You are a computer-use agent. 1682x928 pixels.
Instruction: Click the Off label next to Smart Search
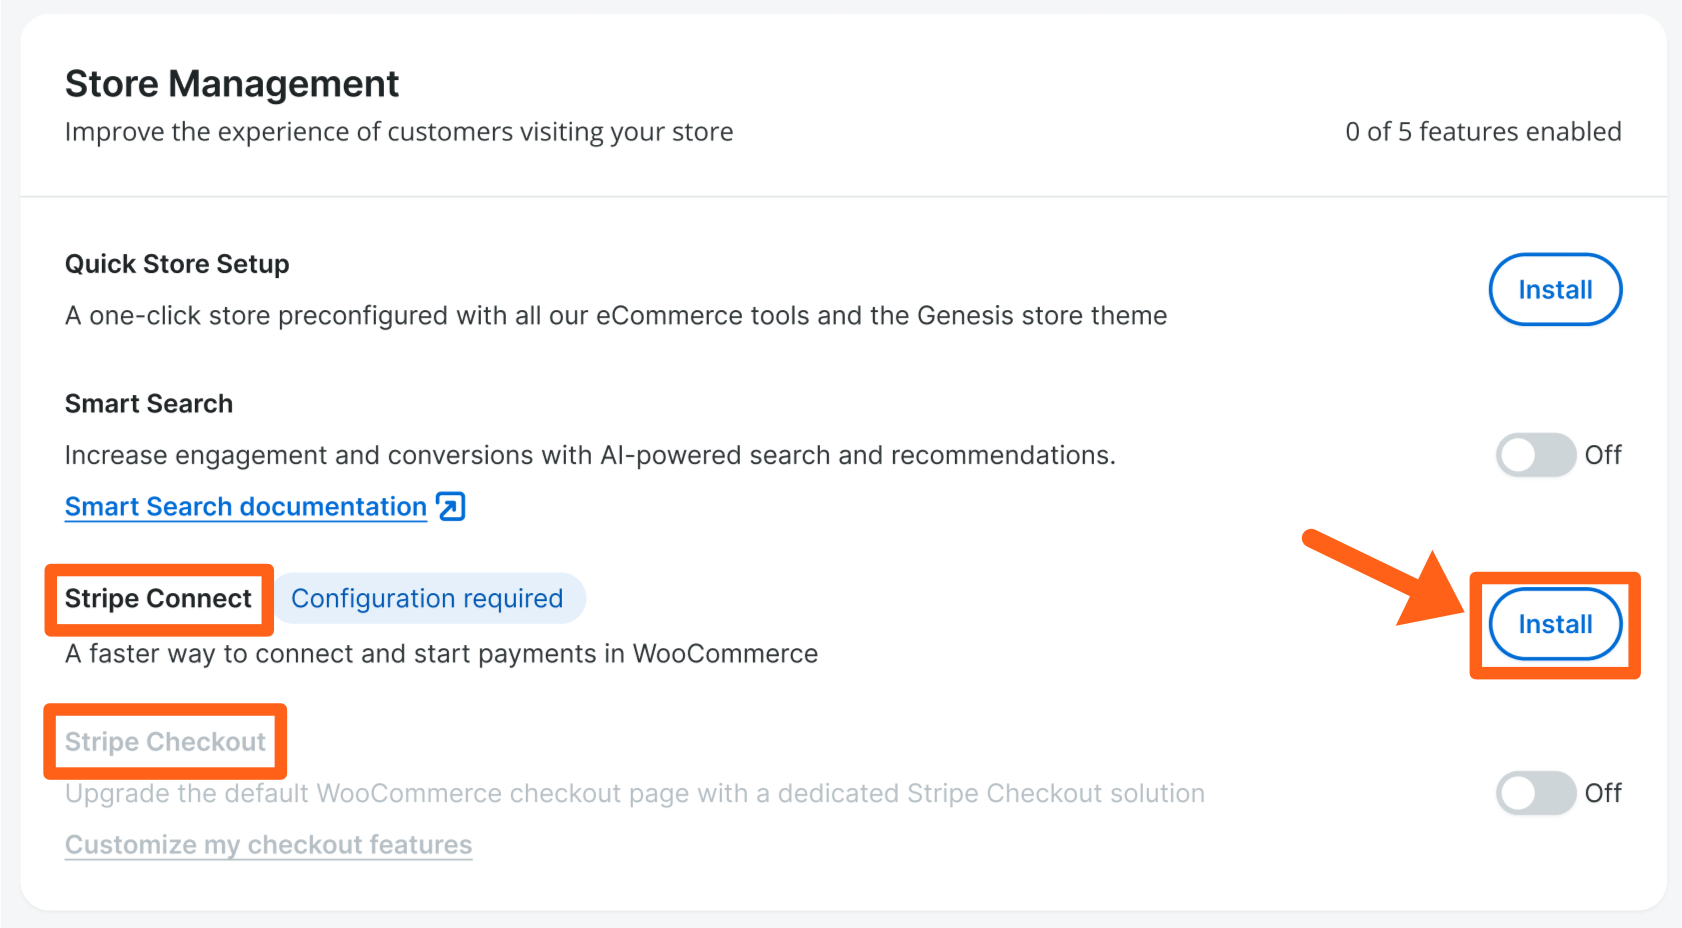1603,455
